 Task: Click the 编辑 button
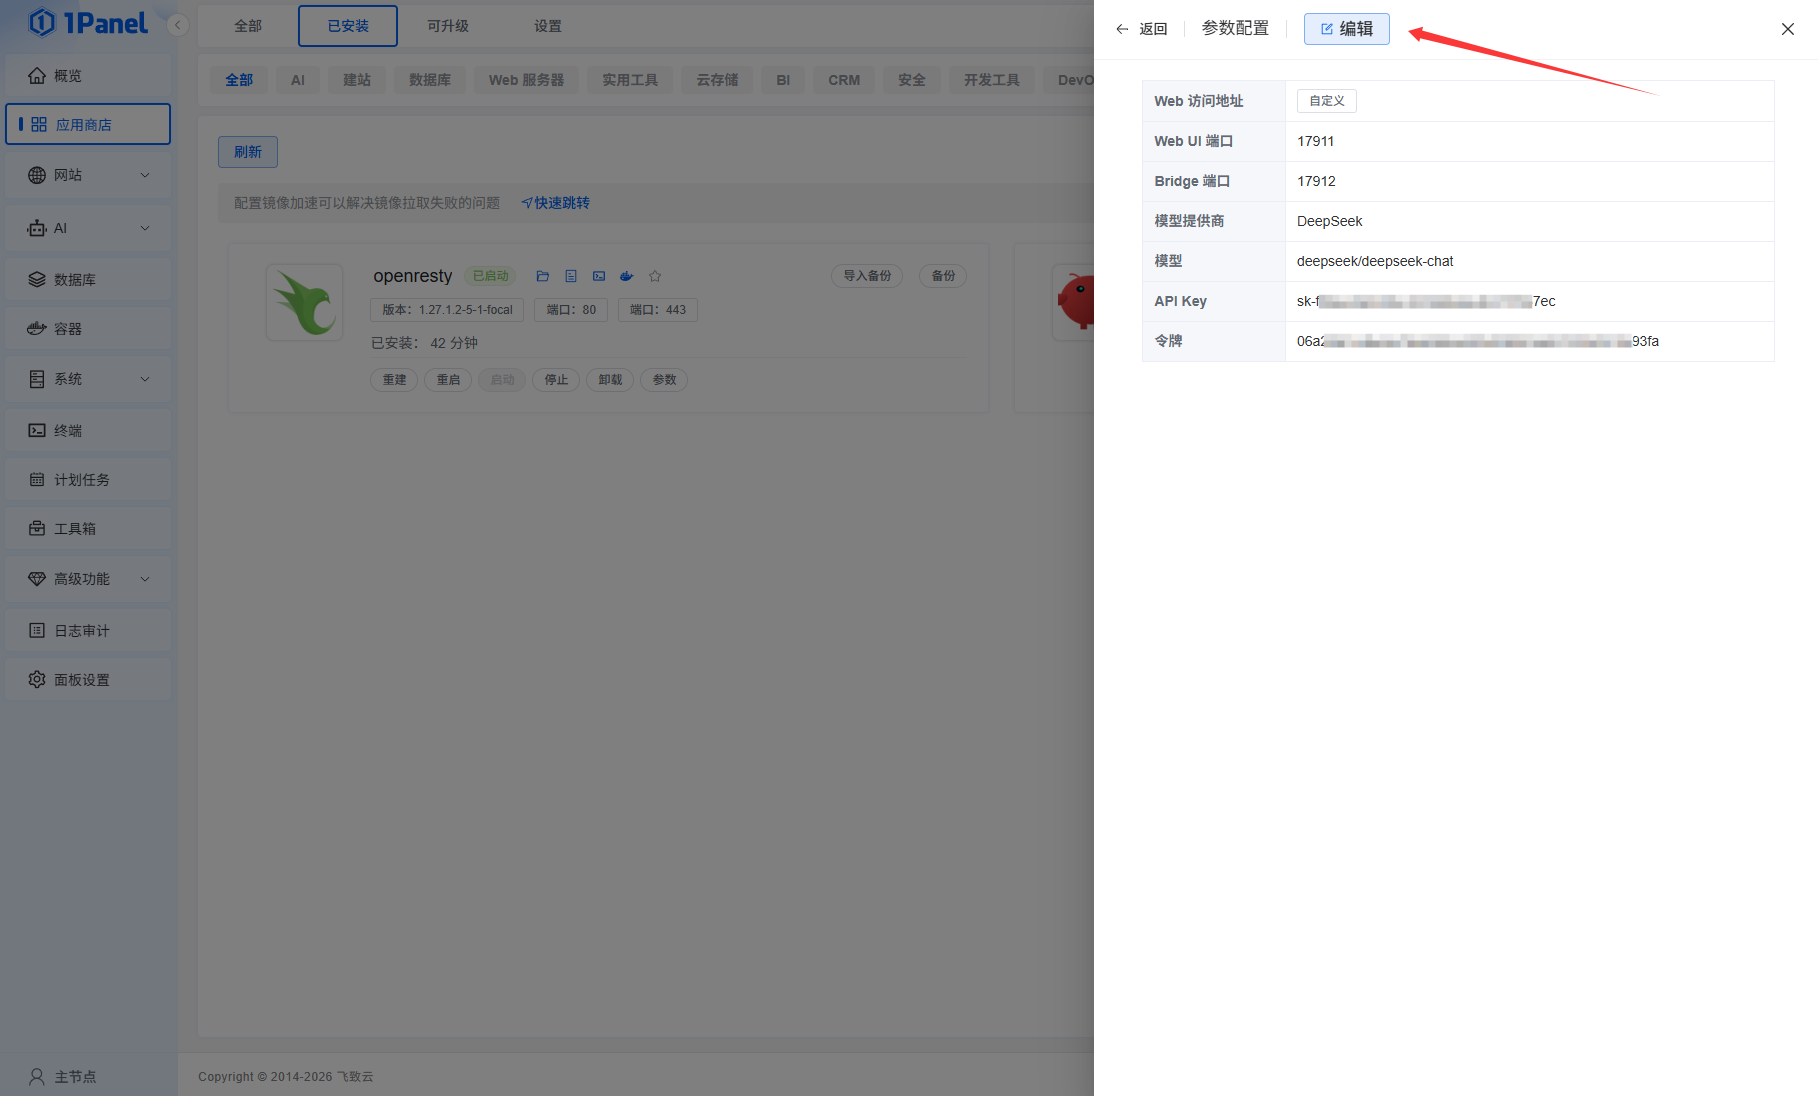[x=1346, y=29]
